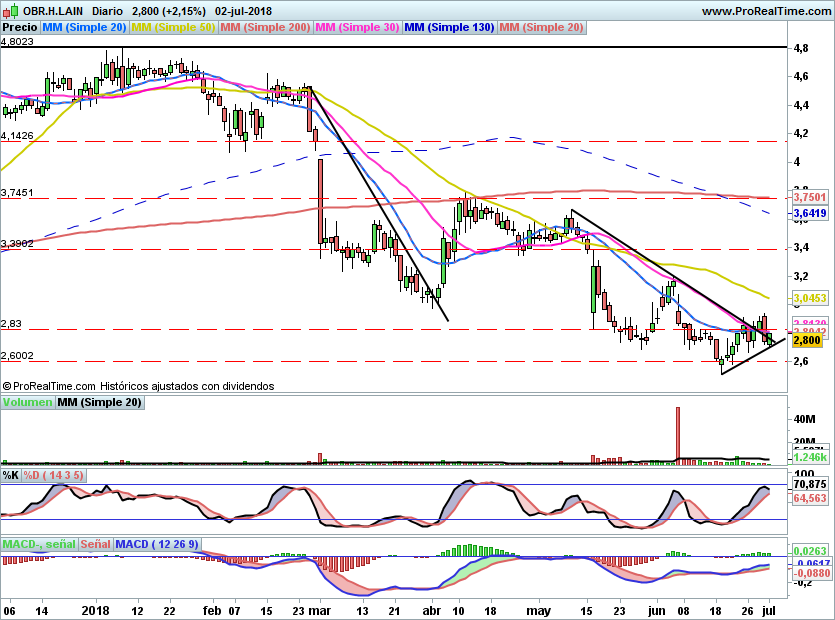Click the MM (Simple 130) indicator label

449,28
